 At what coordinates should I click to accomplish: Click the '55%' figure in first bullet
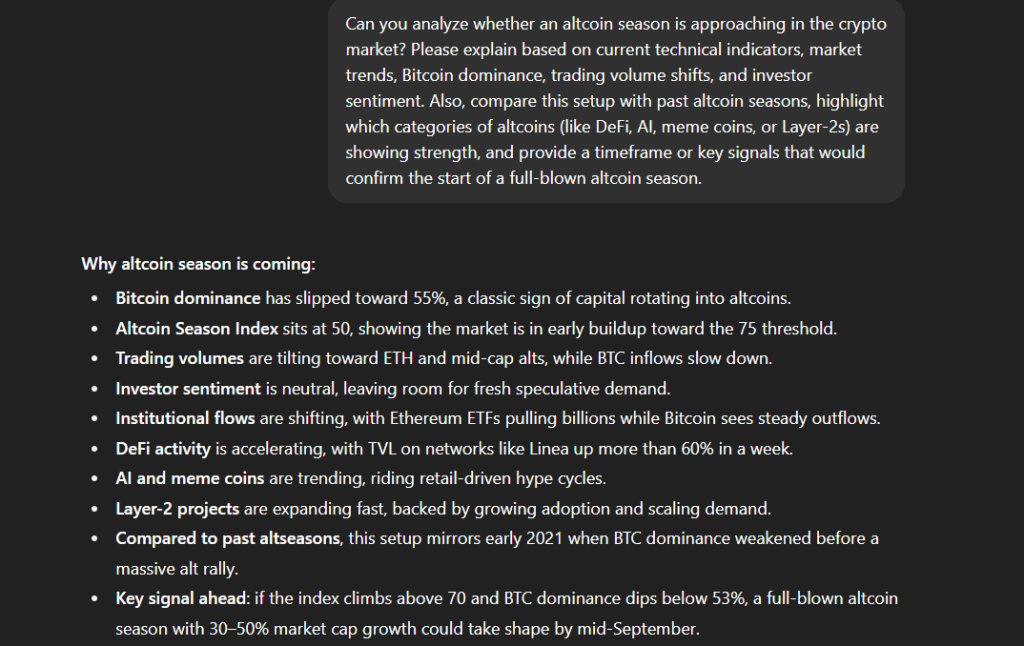(429, 299)
